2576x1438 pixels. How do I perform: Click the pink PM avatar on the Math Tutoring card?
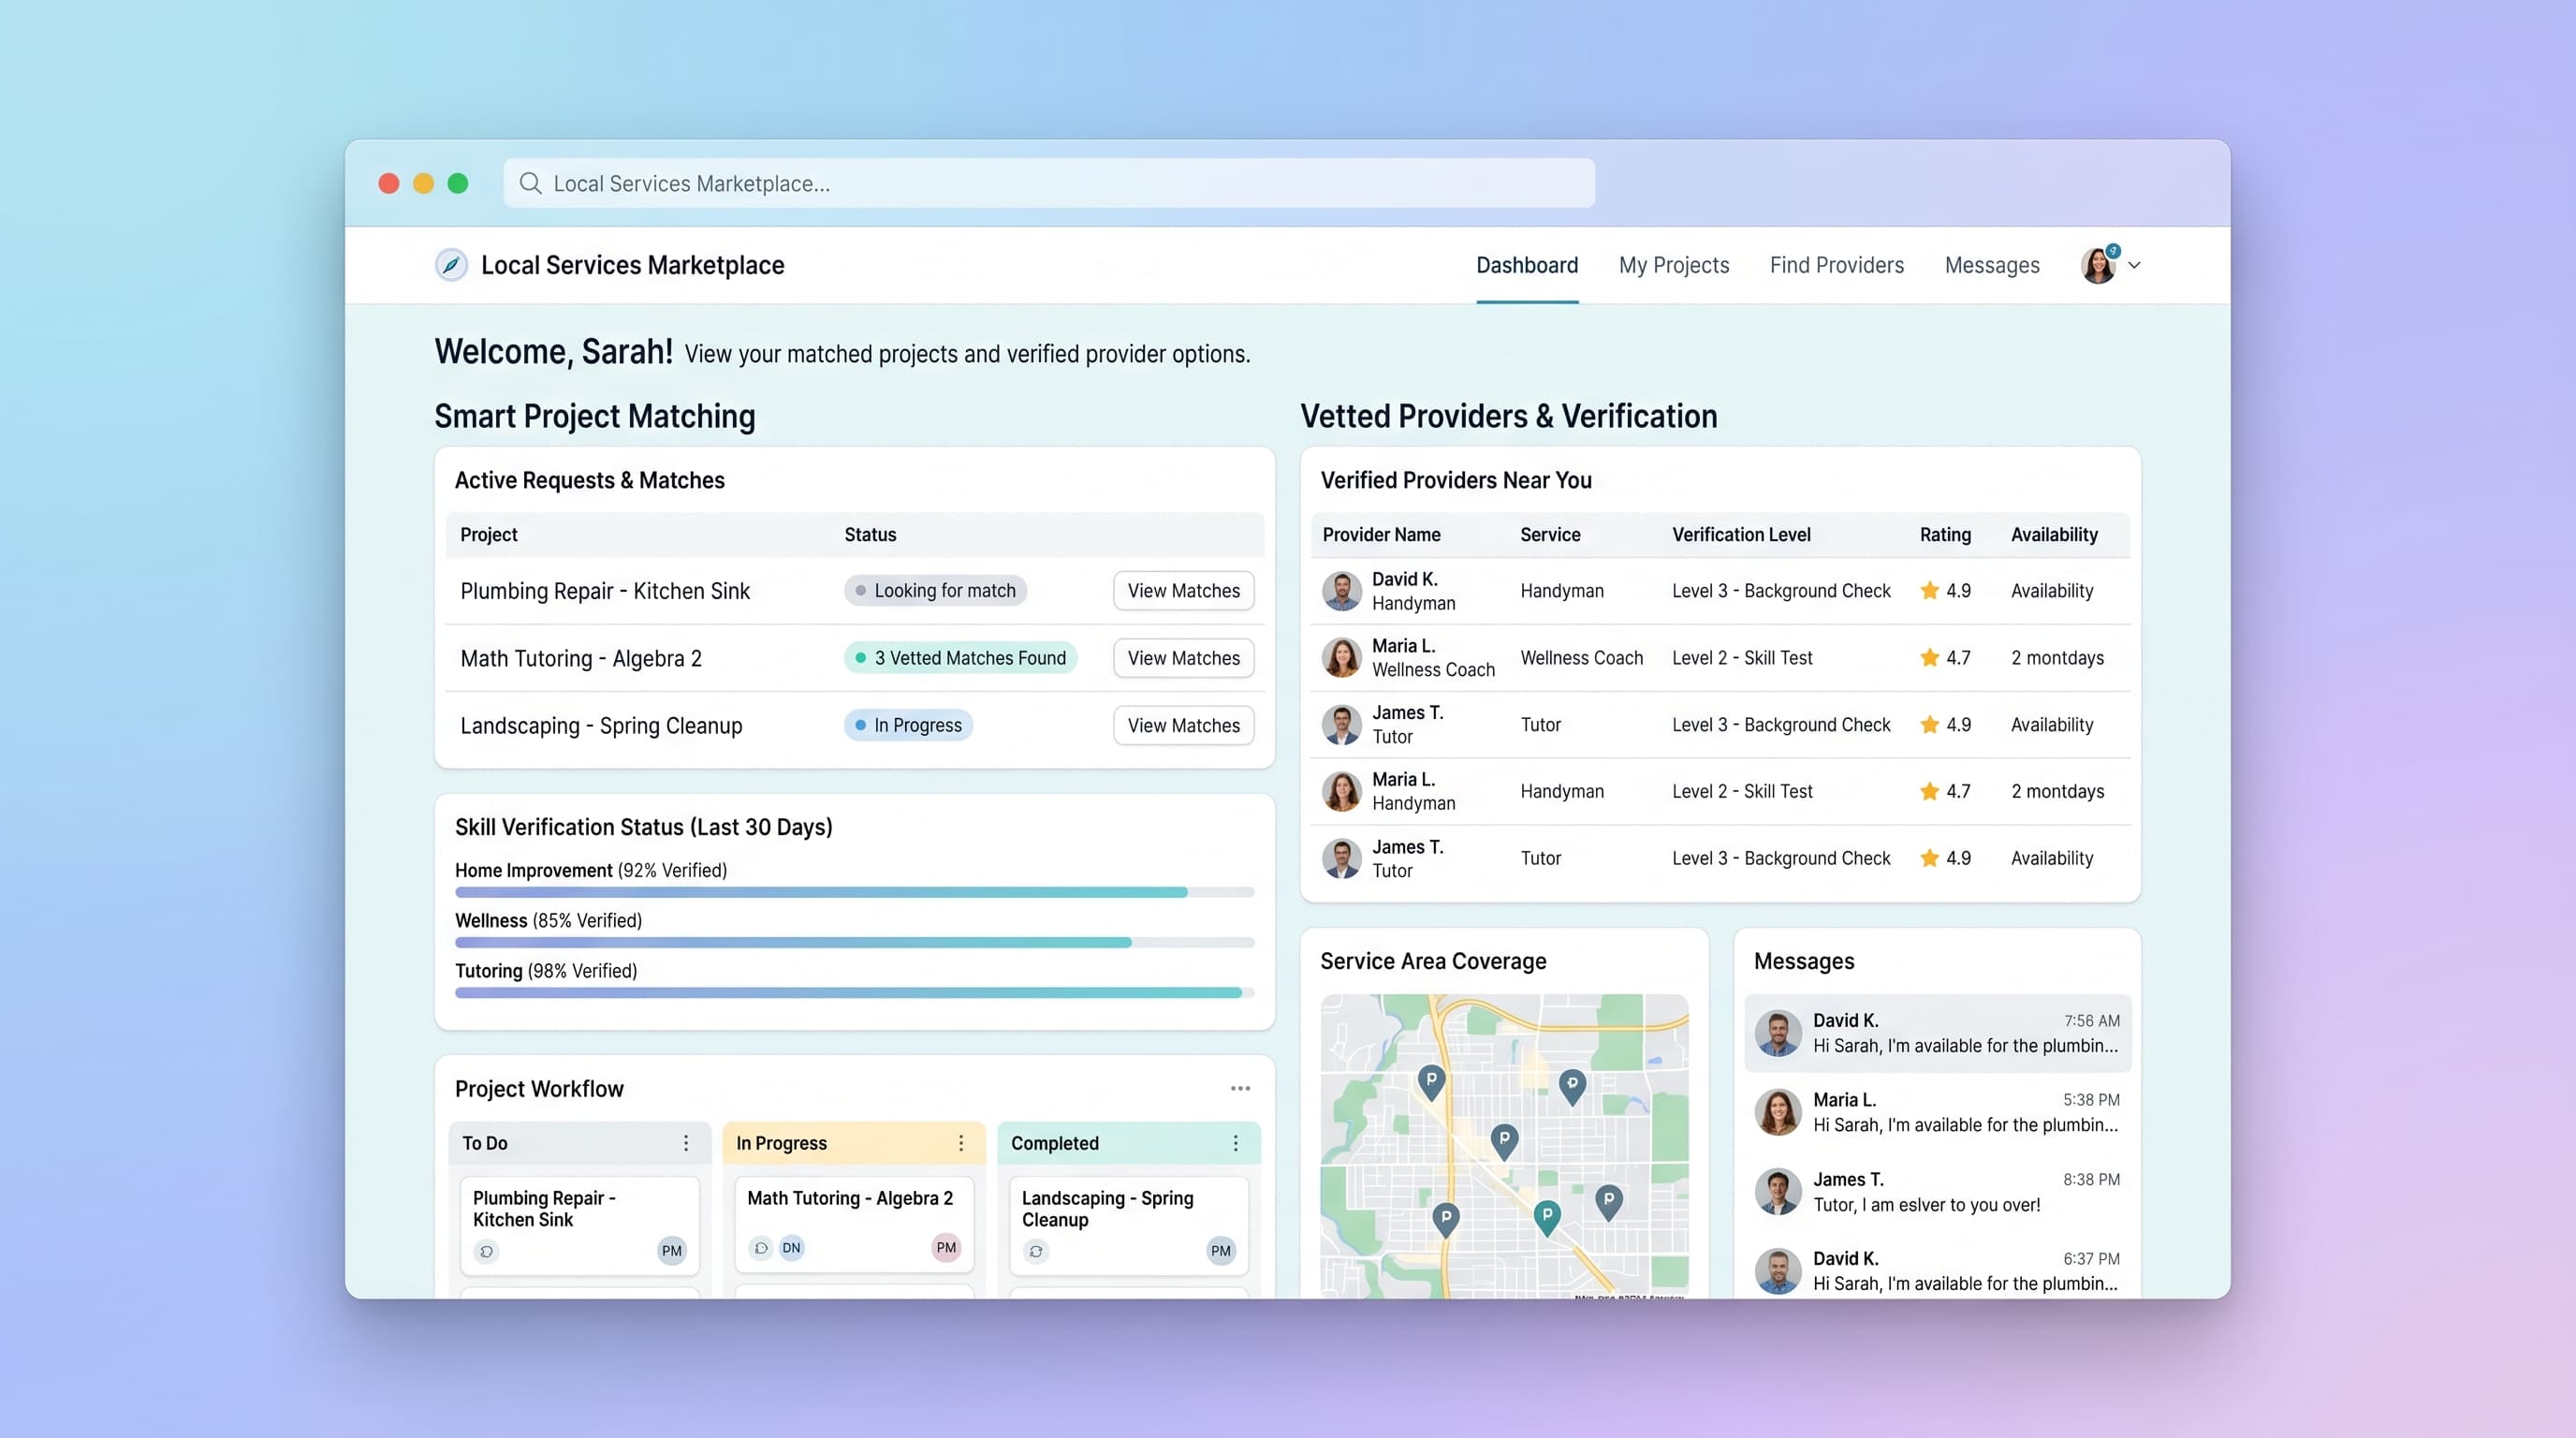[946, 1248]
